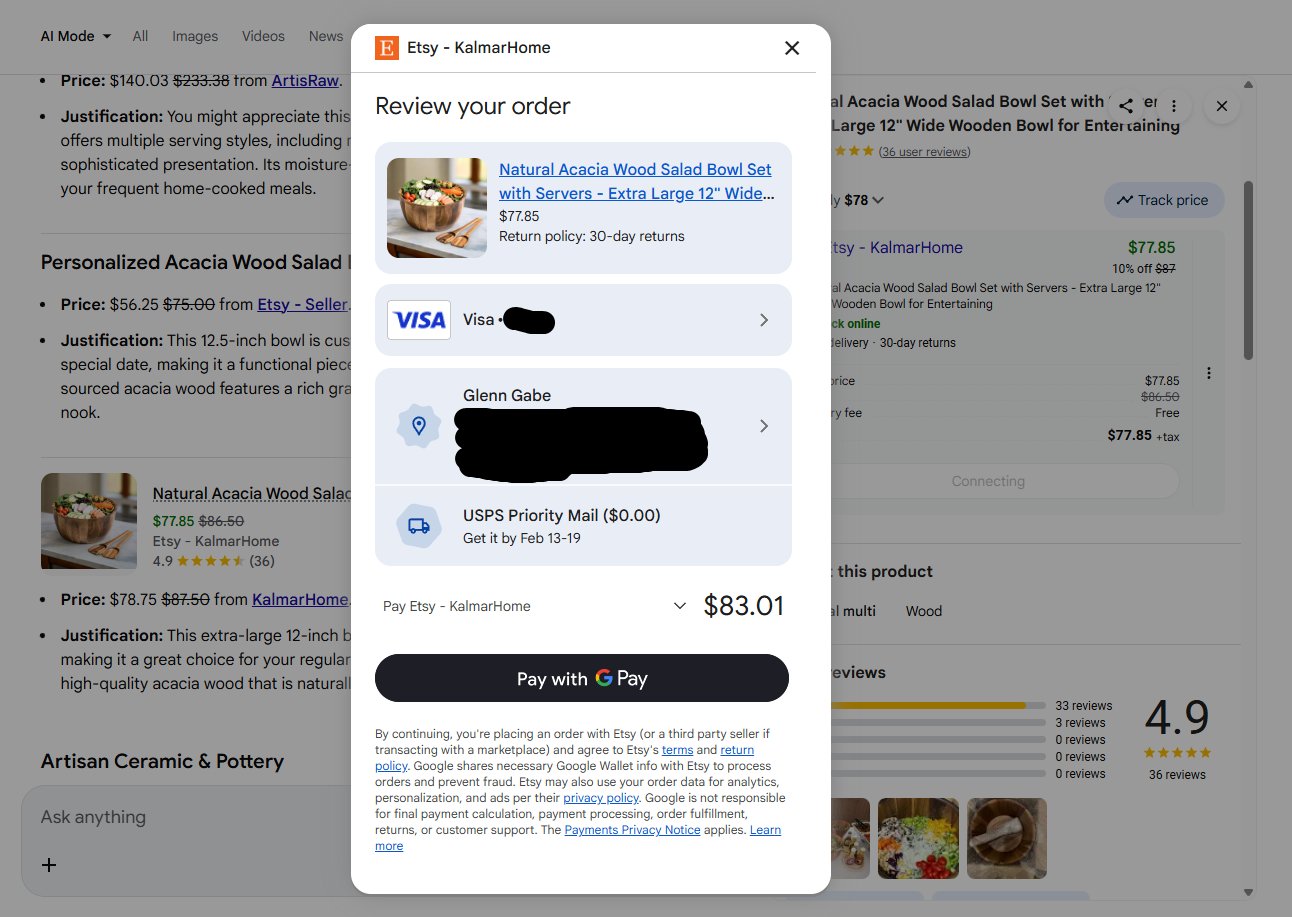Click the share icon on product panel
The image size is (1292, 917).
[1126, 105]
